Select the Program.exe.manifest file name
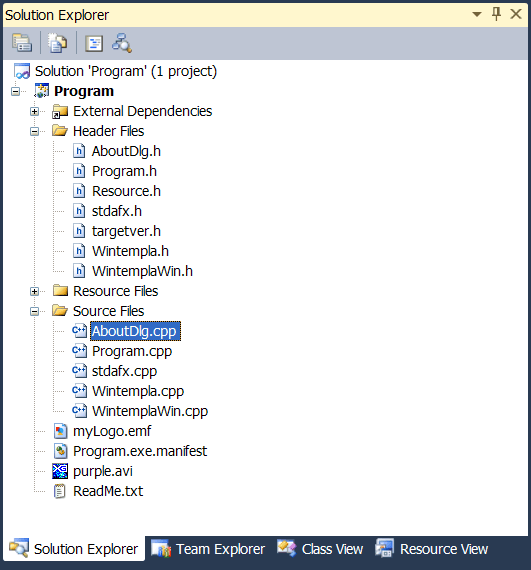531x570 pixels. click(x=140, y=451)
